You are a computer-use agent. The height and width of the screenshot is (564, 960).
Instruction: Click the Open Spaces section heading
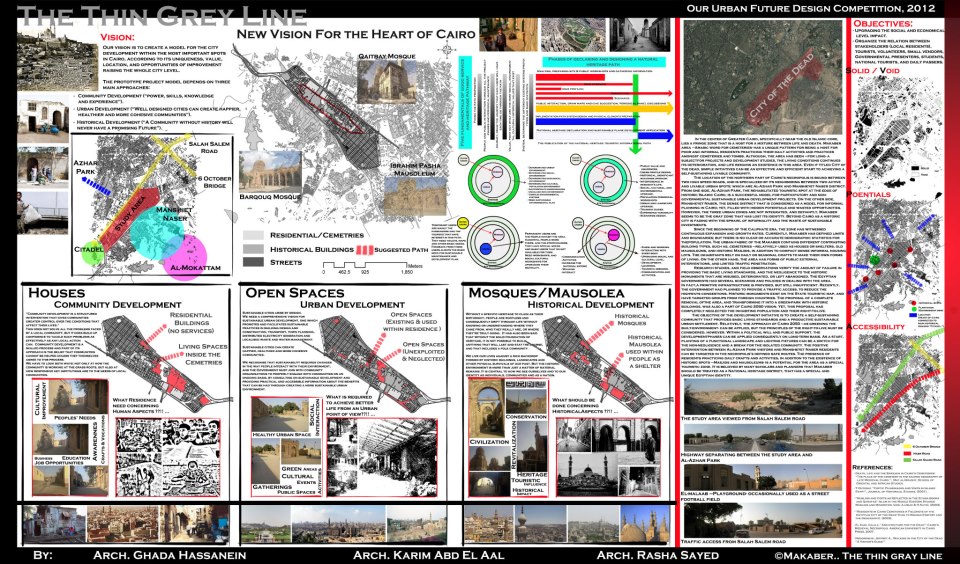click(289, 293)
